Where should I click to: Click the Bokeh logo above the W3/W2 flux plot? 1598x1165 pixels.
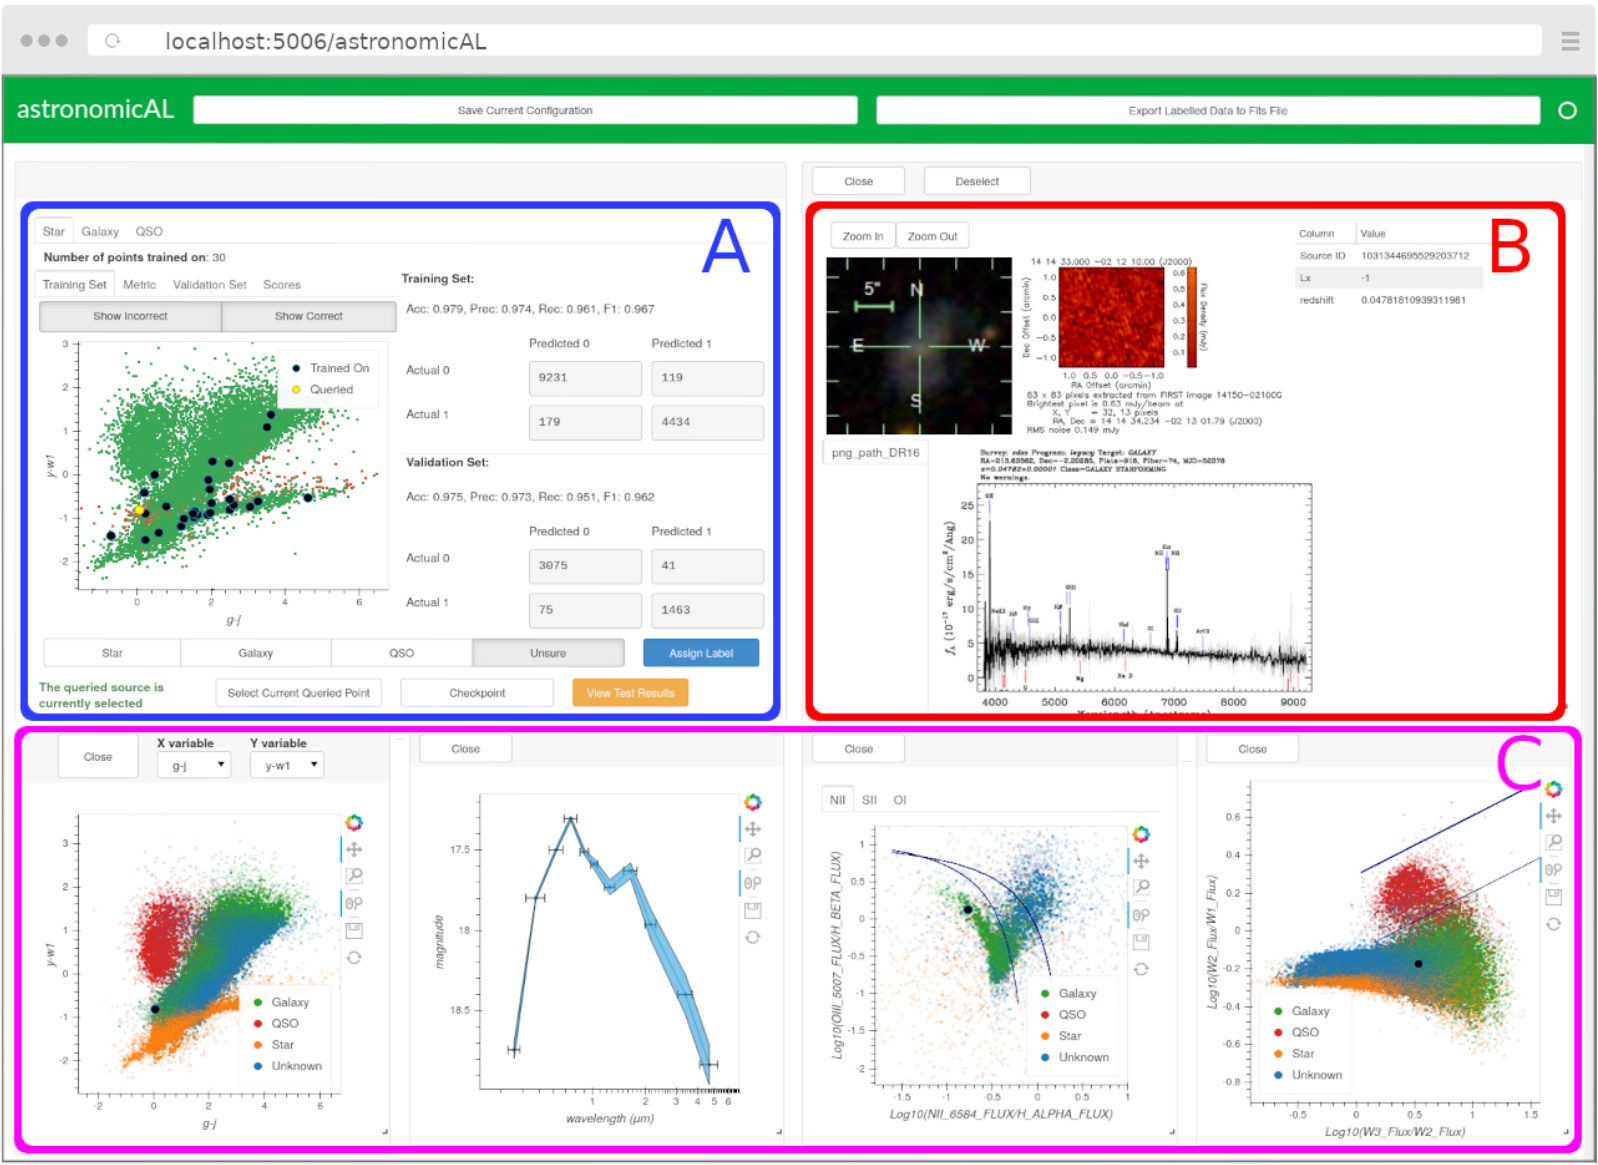coord(1553,789)
